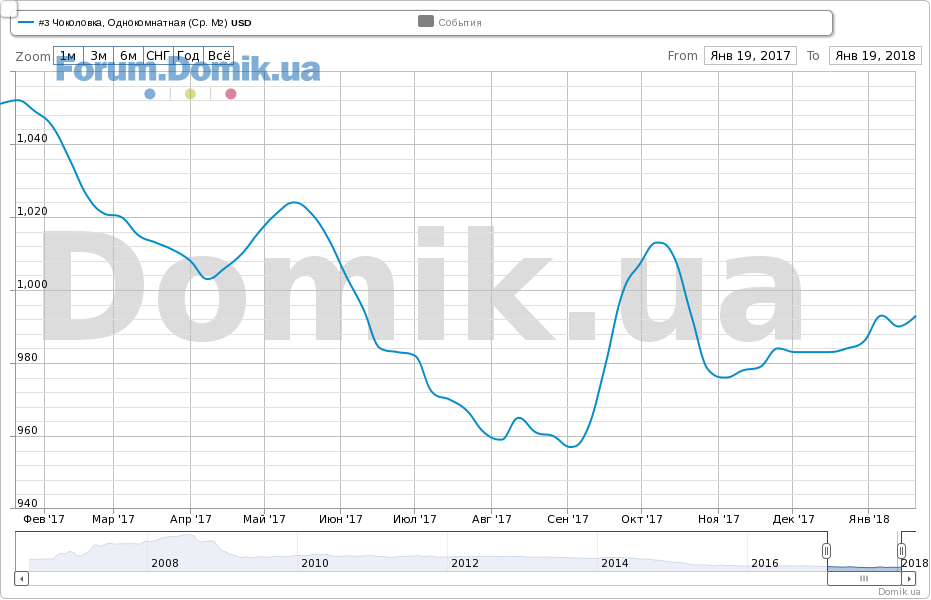The width and height of the screenshot is (931, 600).
Task: Click the 960 y-axis label
Action: (x=27, y=430)
